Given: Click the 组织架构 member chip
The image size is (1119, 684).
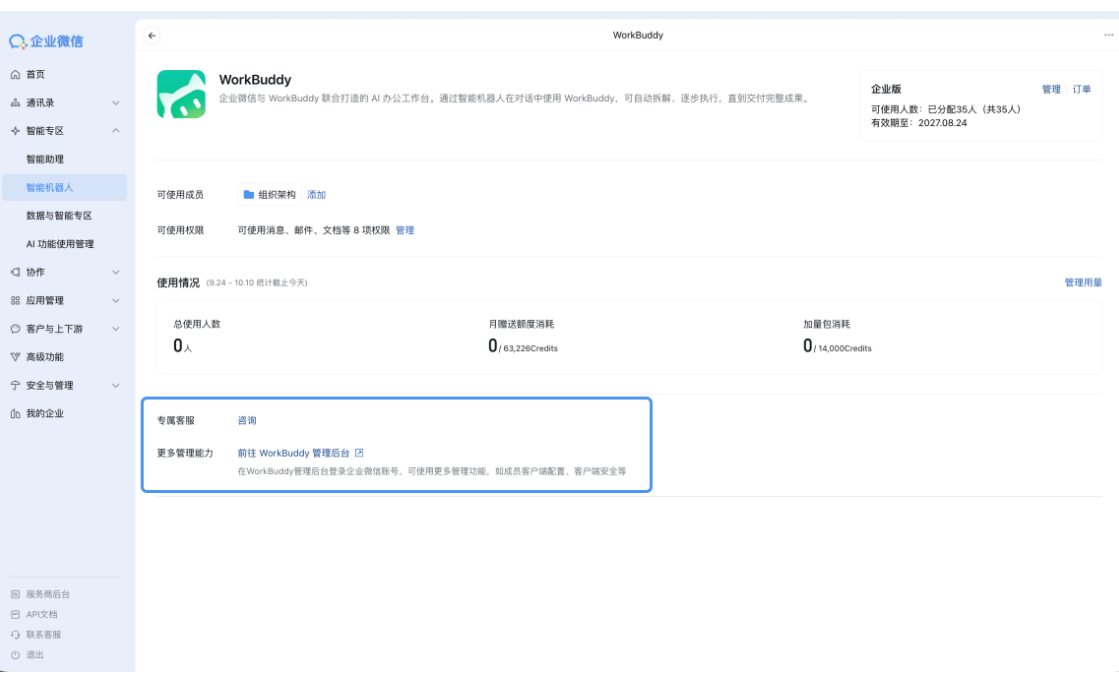Looking at the screenshot, I should point(270,194).
